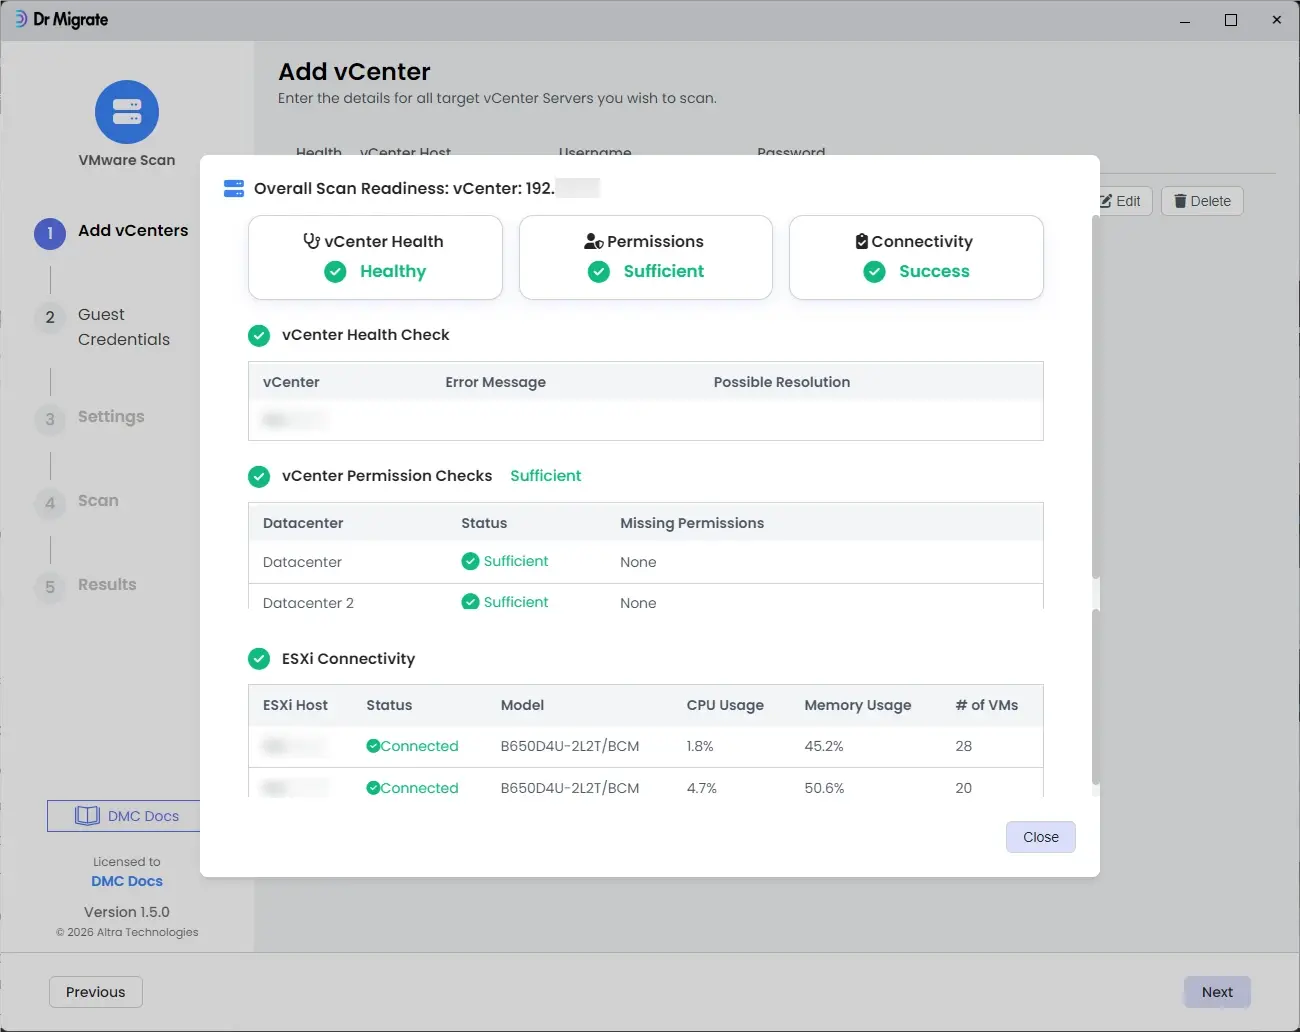The height and width of the screenshot is (1032, 1300).
Task: Close the scan readiness dialog
Action: click(1041, 837)
